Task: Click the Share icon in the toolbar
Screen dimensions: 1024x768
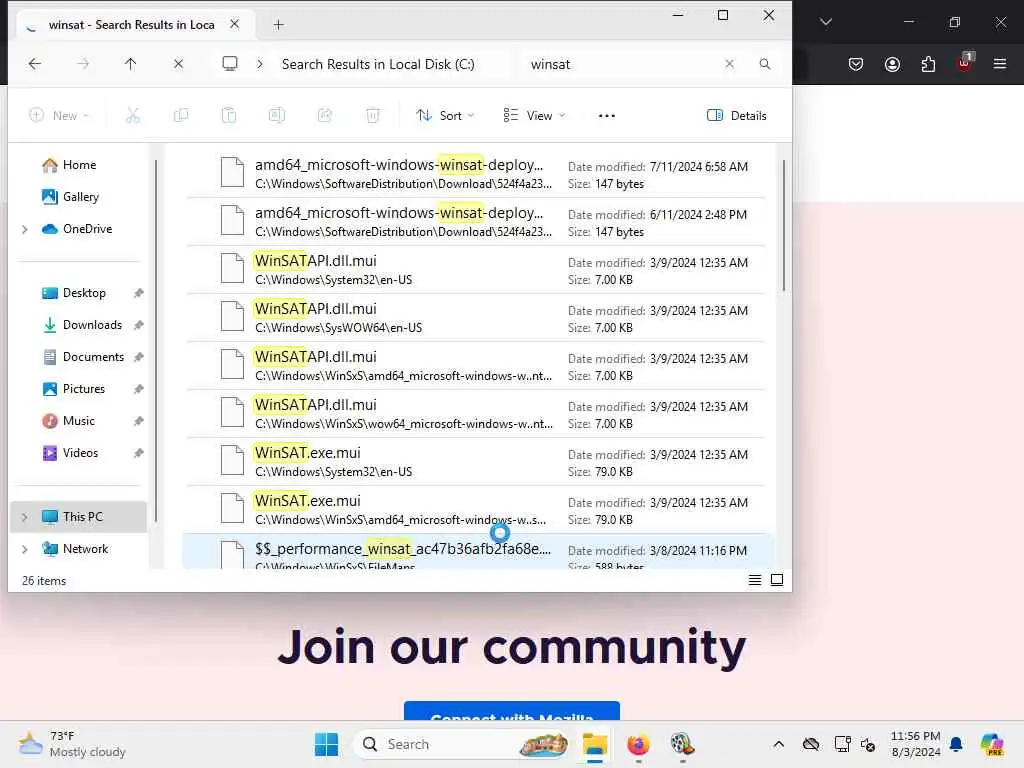Action: click(x=325, y=116)
